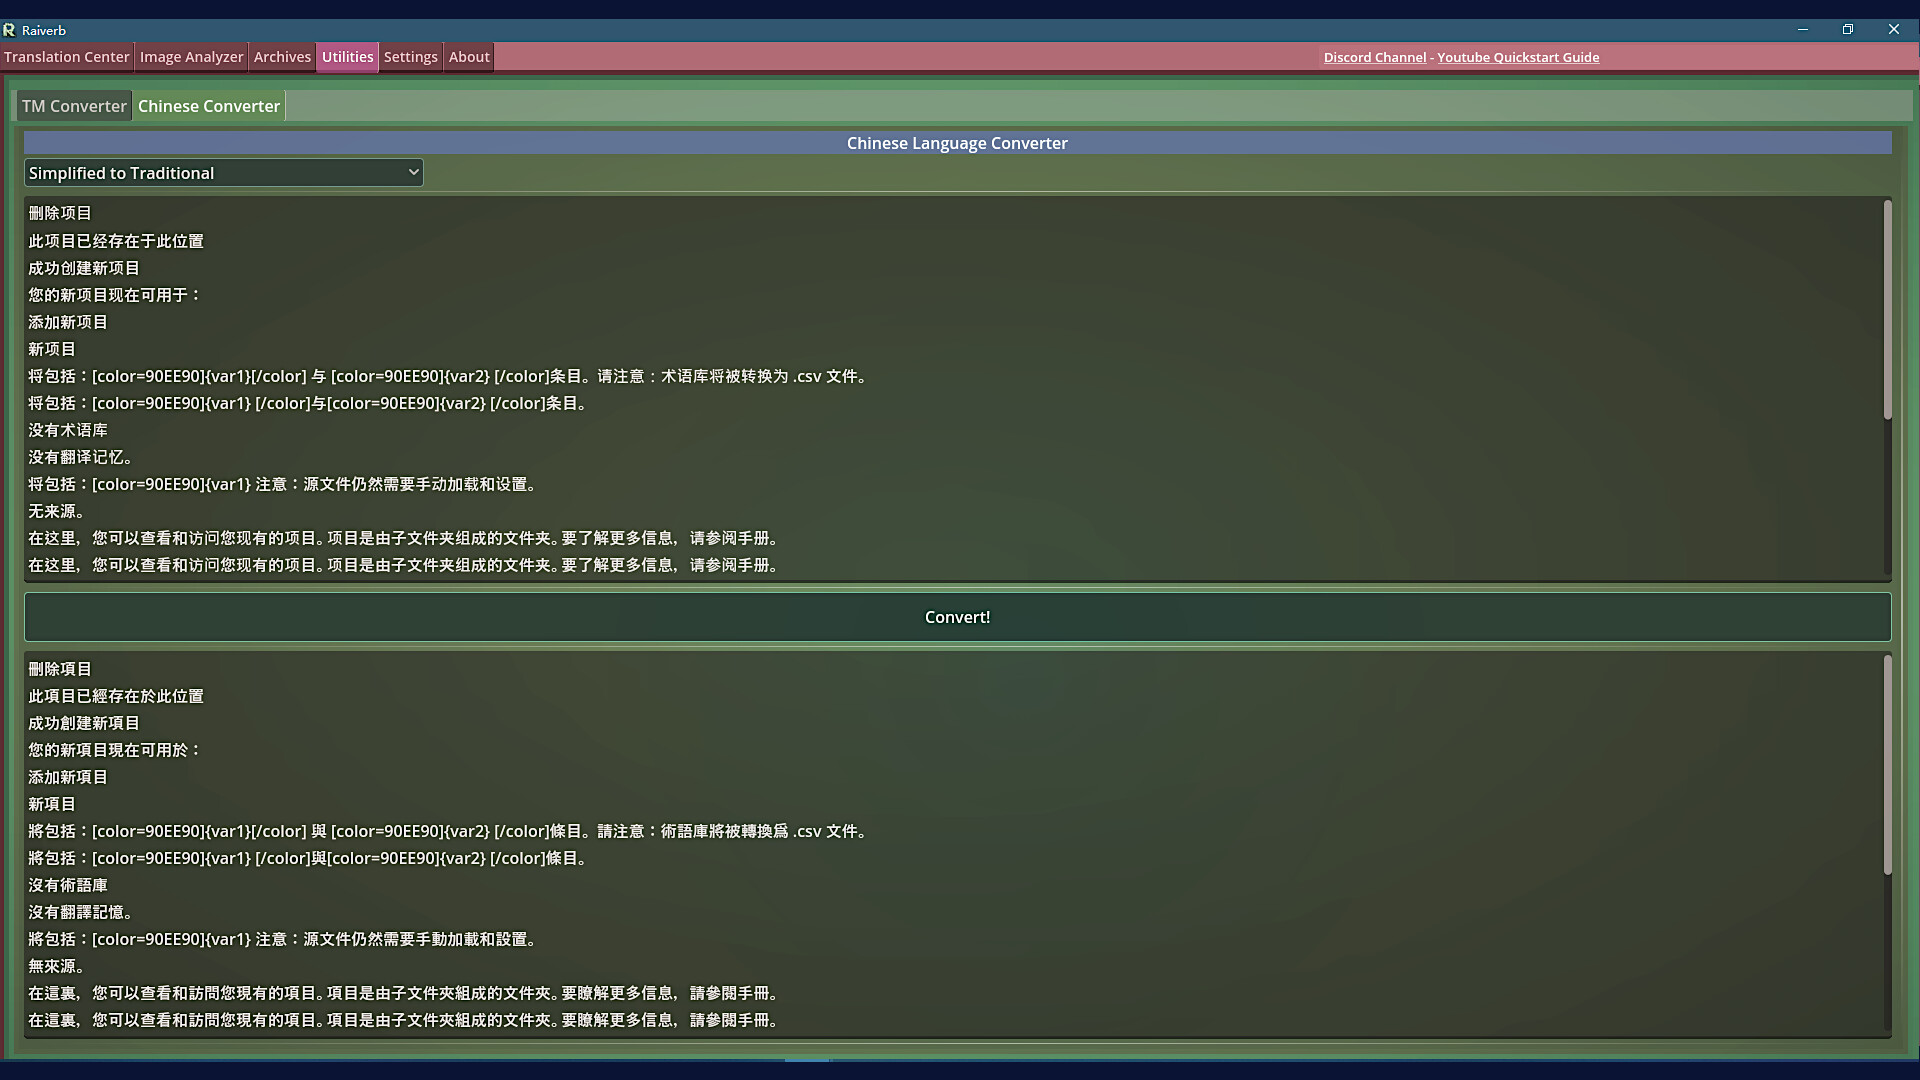This screenshot has width=1920, height=1080.
Task: Switch to the TM Converter tab
Action: (73, 105)
